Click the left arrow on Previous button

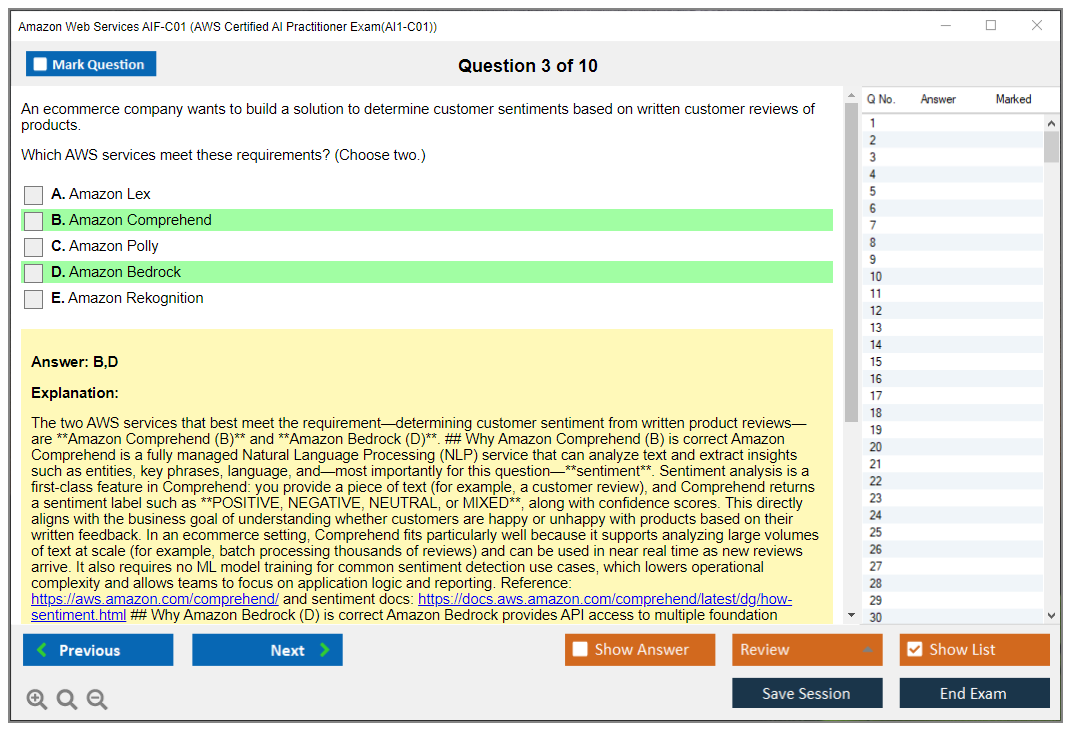click(42, 650)
